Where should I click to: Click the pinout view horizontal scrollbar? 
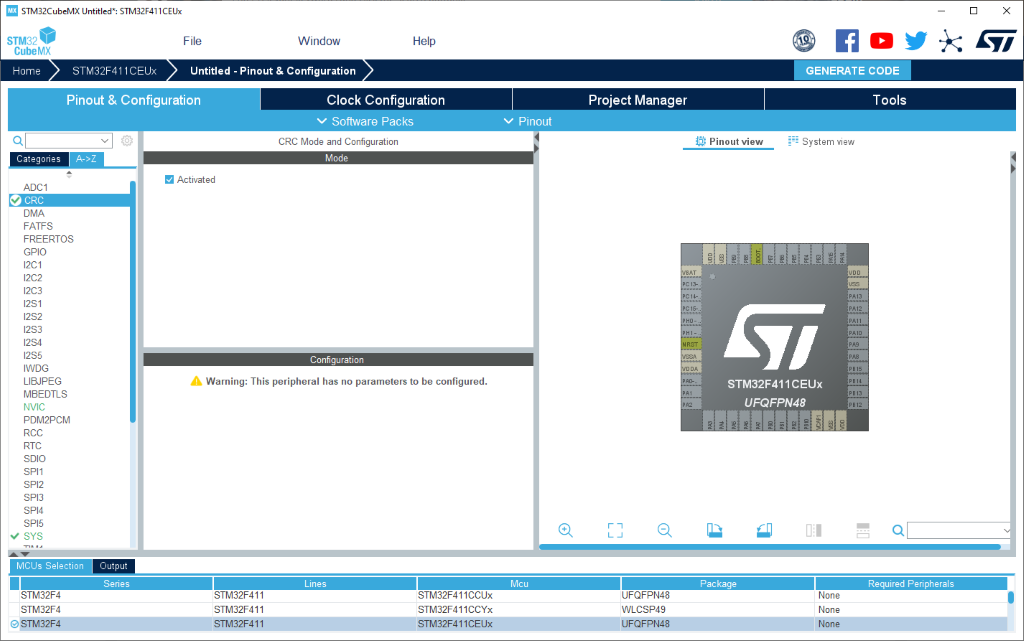771,547
